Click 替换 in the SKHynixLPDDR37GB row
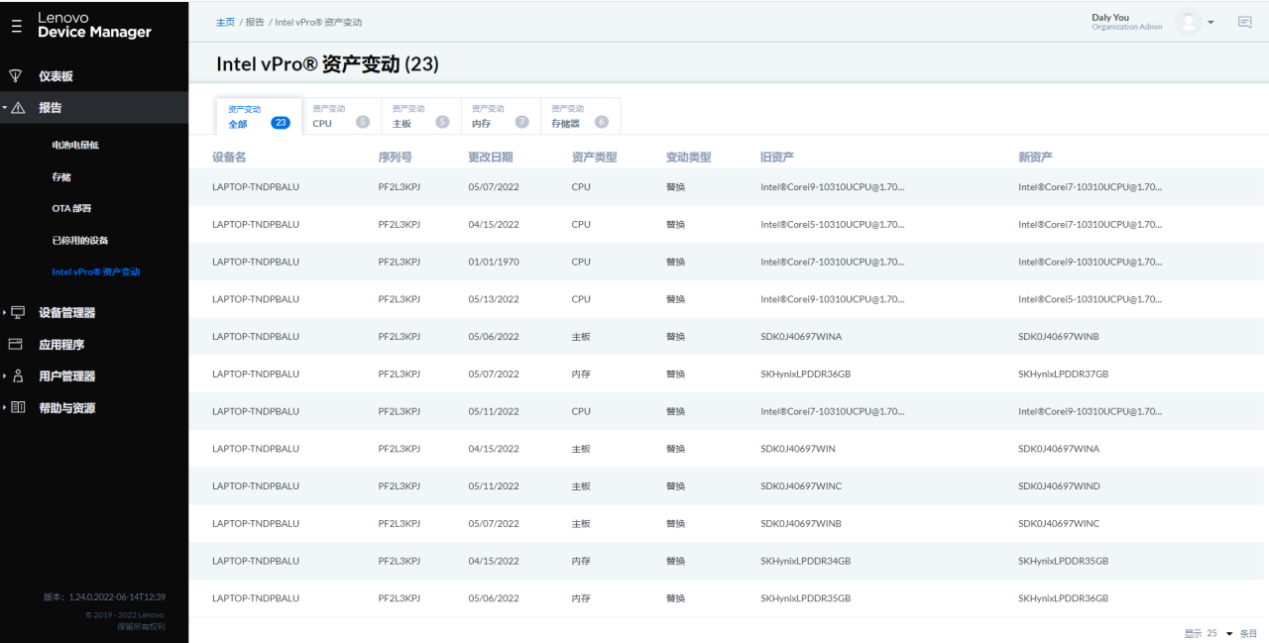The height and width of the screenshot is (643, 1269). (x=676, y=374)
